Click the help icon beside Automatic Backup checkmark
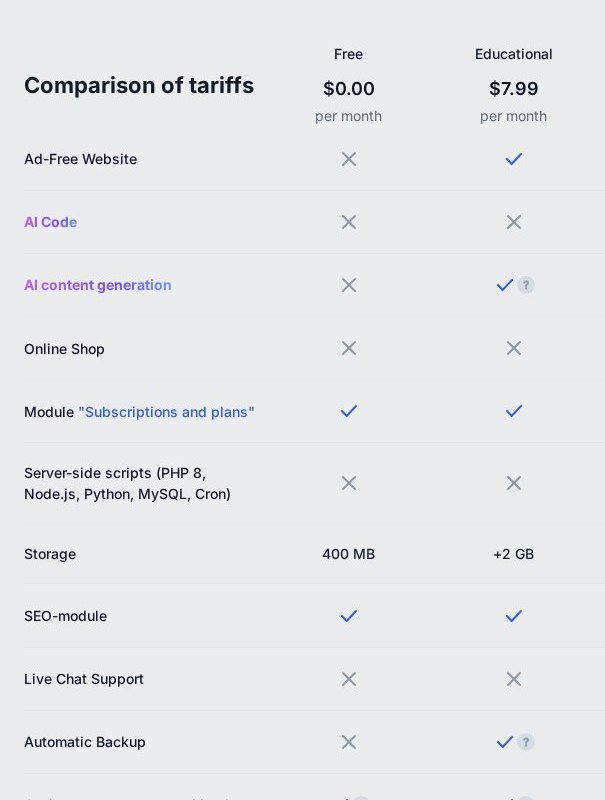 coord(525,742)
